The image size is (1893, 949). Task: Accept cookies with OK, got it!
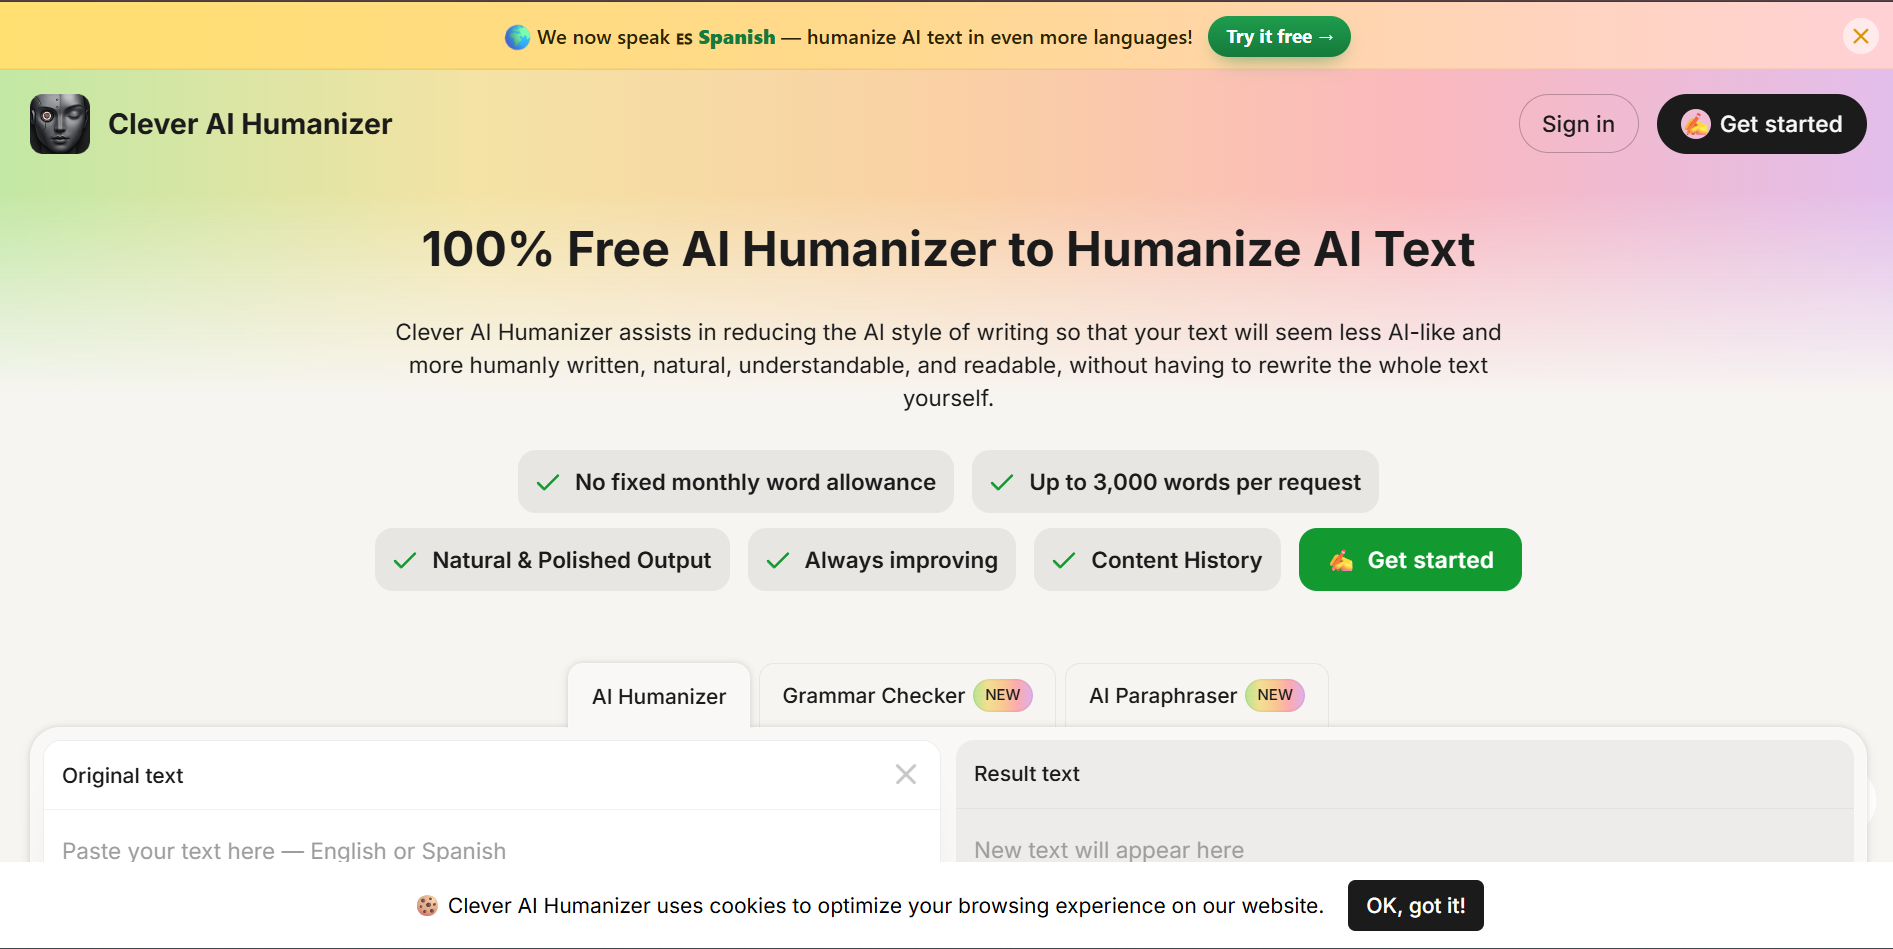(x=1415, y=906)
